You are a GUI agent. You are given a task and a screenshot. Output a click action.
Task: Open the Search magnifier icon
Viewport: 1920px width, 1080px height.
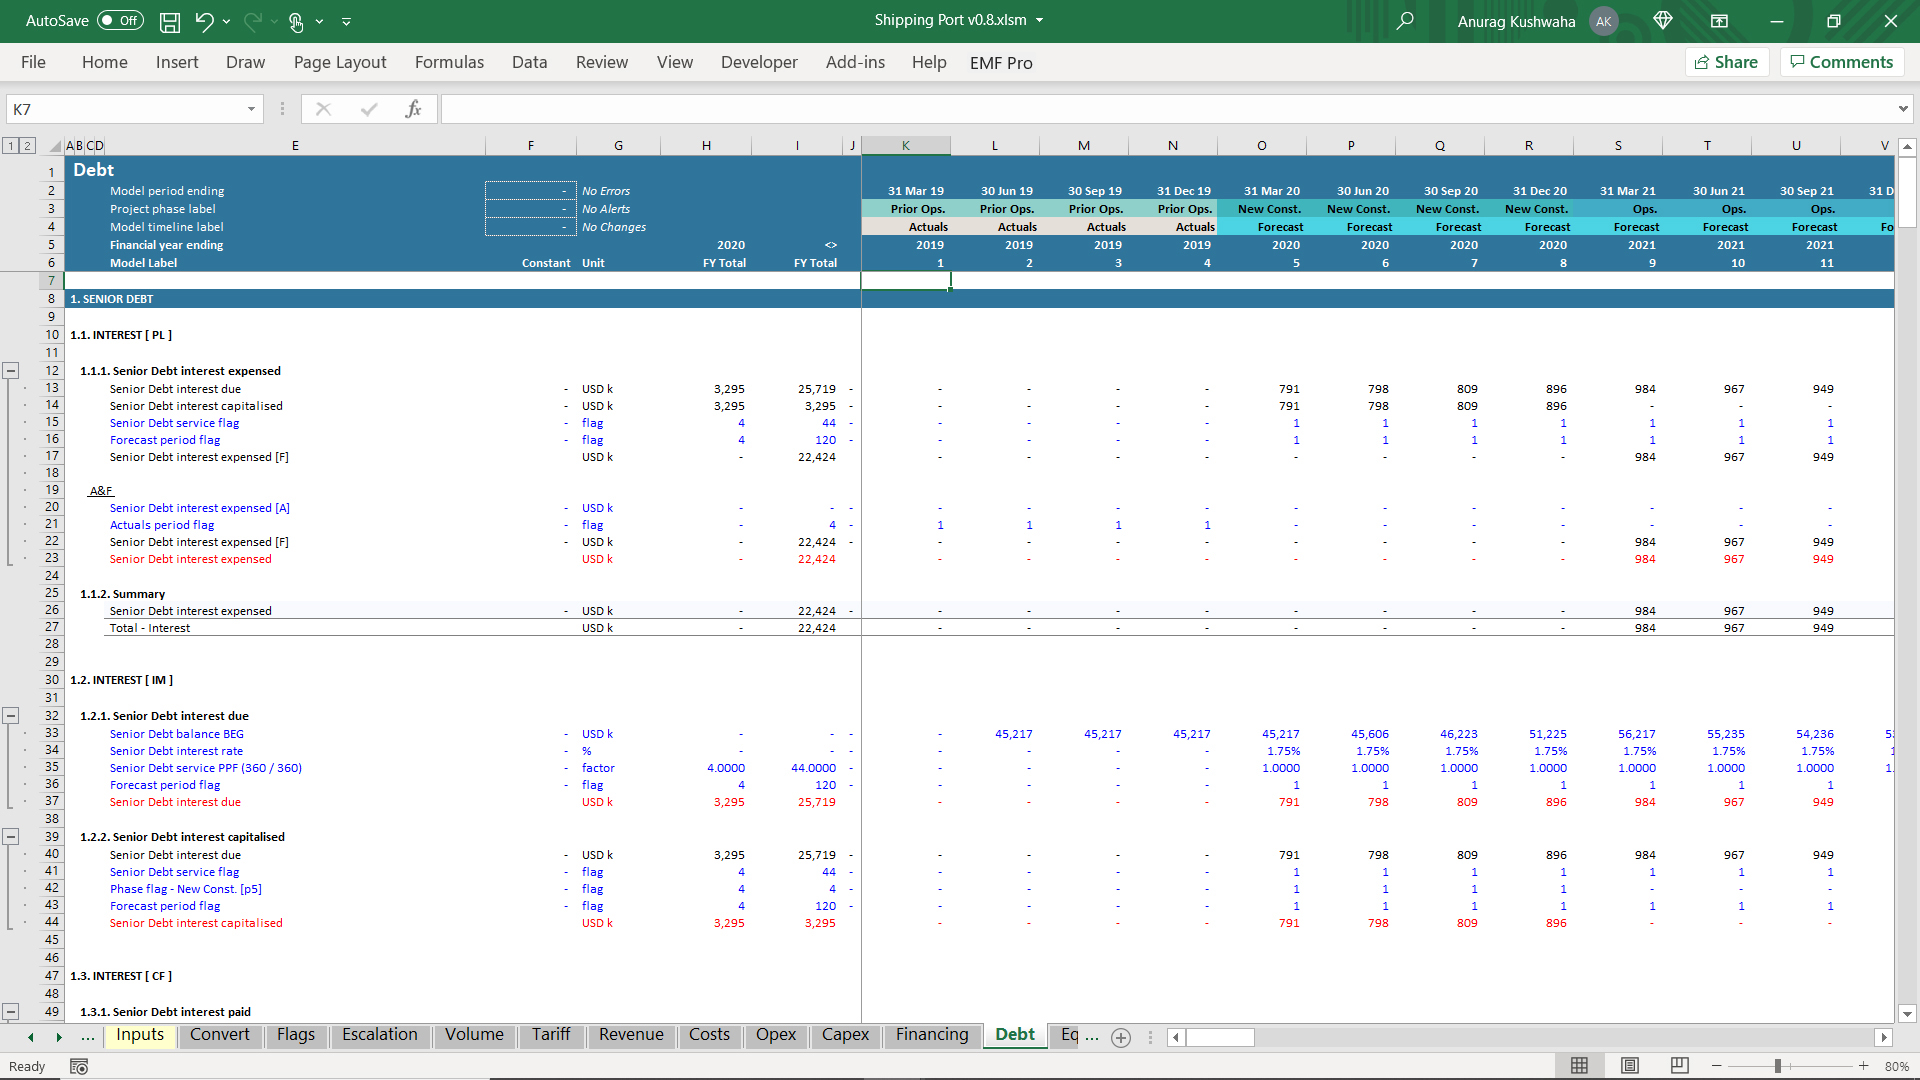tap(1405, 21)
